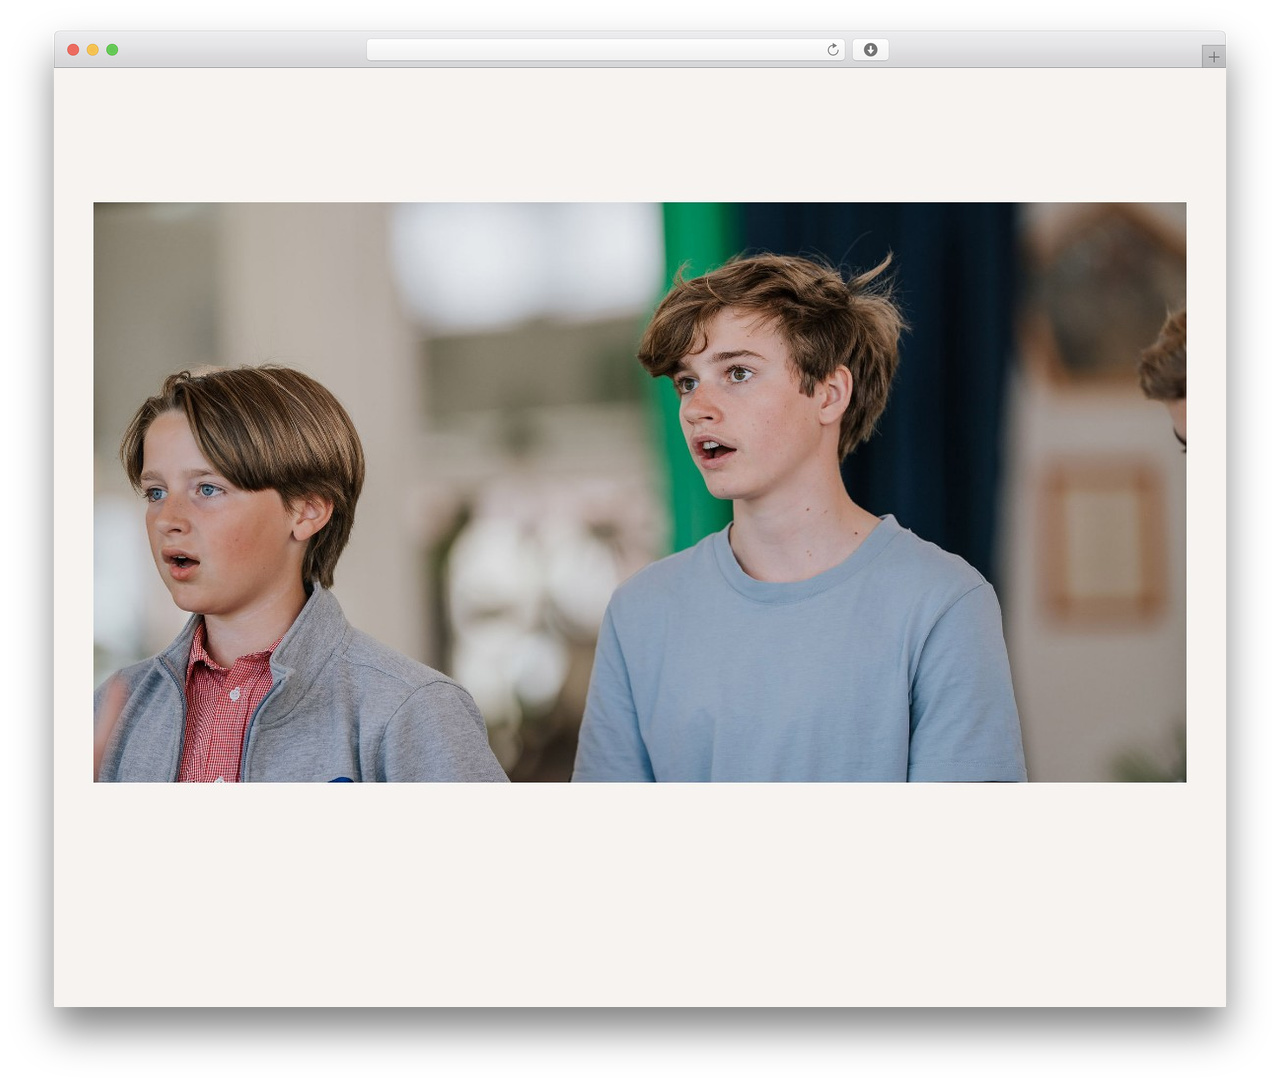Viewport: 1280px width, 1084px height.
Task: Click the reload page icon in address bar
Action: click(x=832, y=50)
